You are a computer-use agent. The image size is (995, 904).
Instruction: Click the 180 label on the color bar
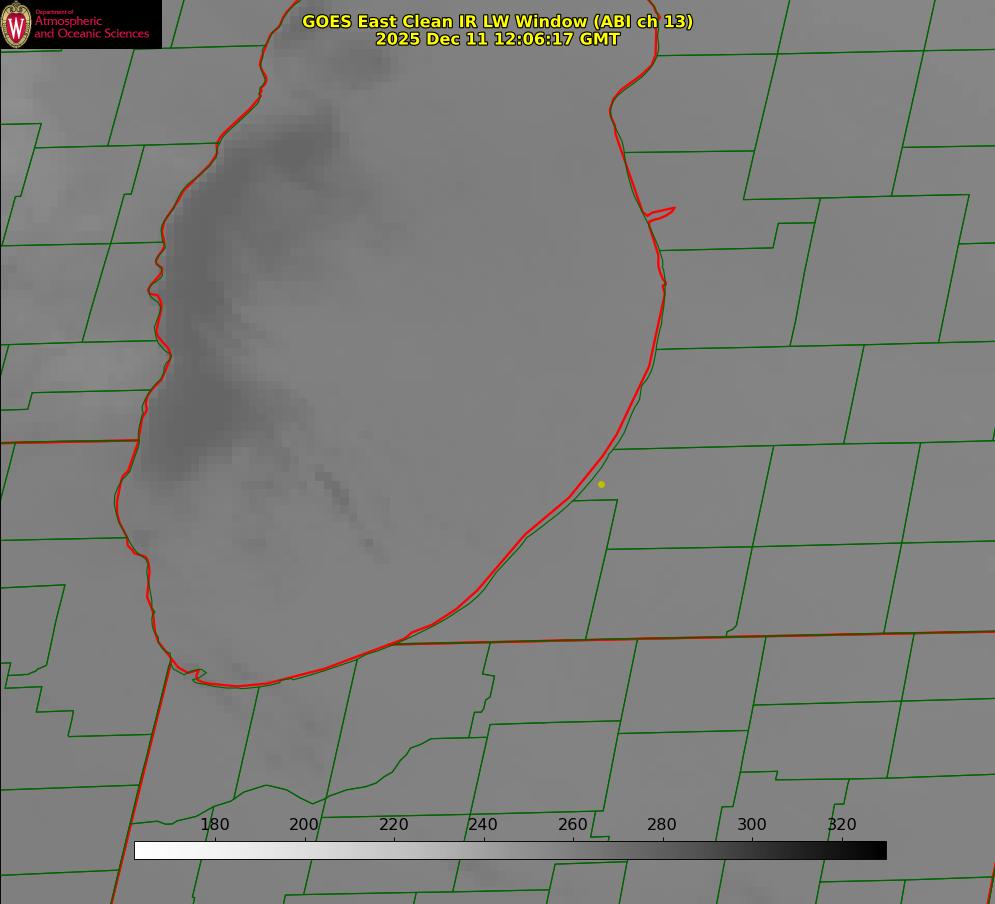pyautogui.click(x=215, y=824)
